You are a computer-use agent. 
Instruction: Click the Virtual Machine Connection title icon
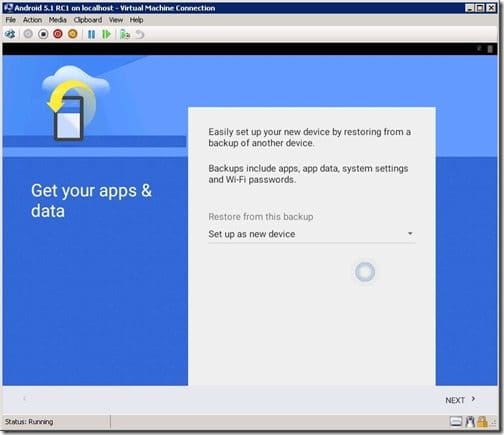[8, 8]
